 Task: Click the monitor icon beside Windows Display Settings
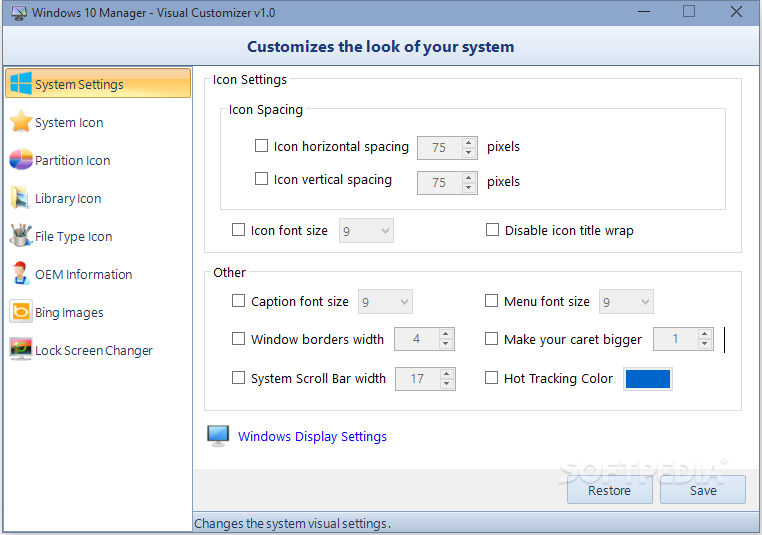[x=218, y=436]
